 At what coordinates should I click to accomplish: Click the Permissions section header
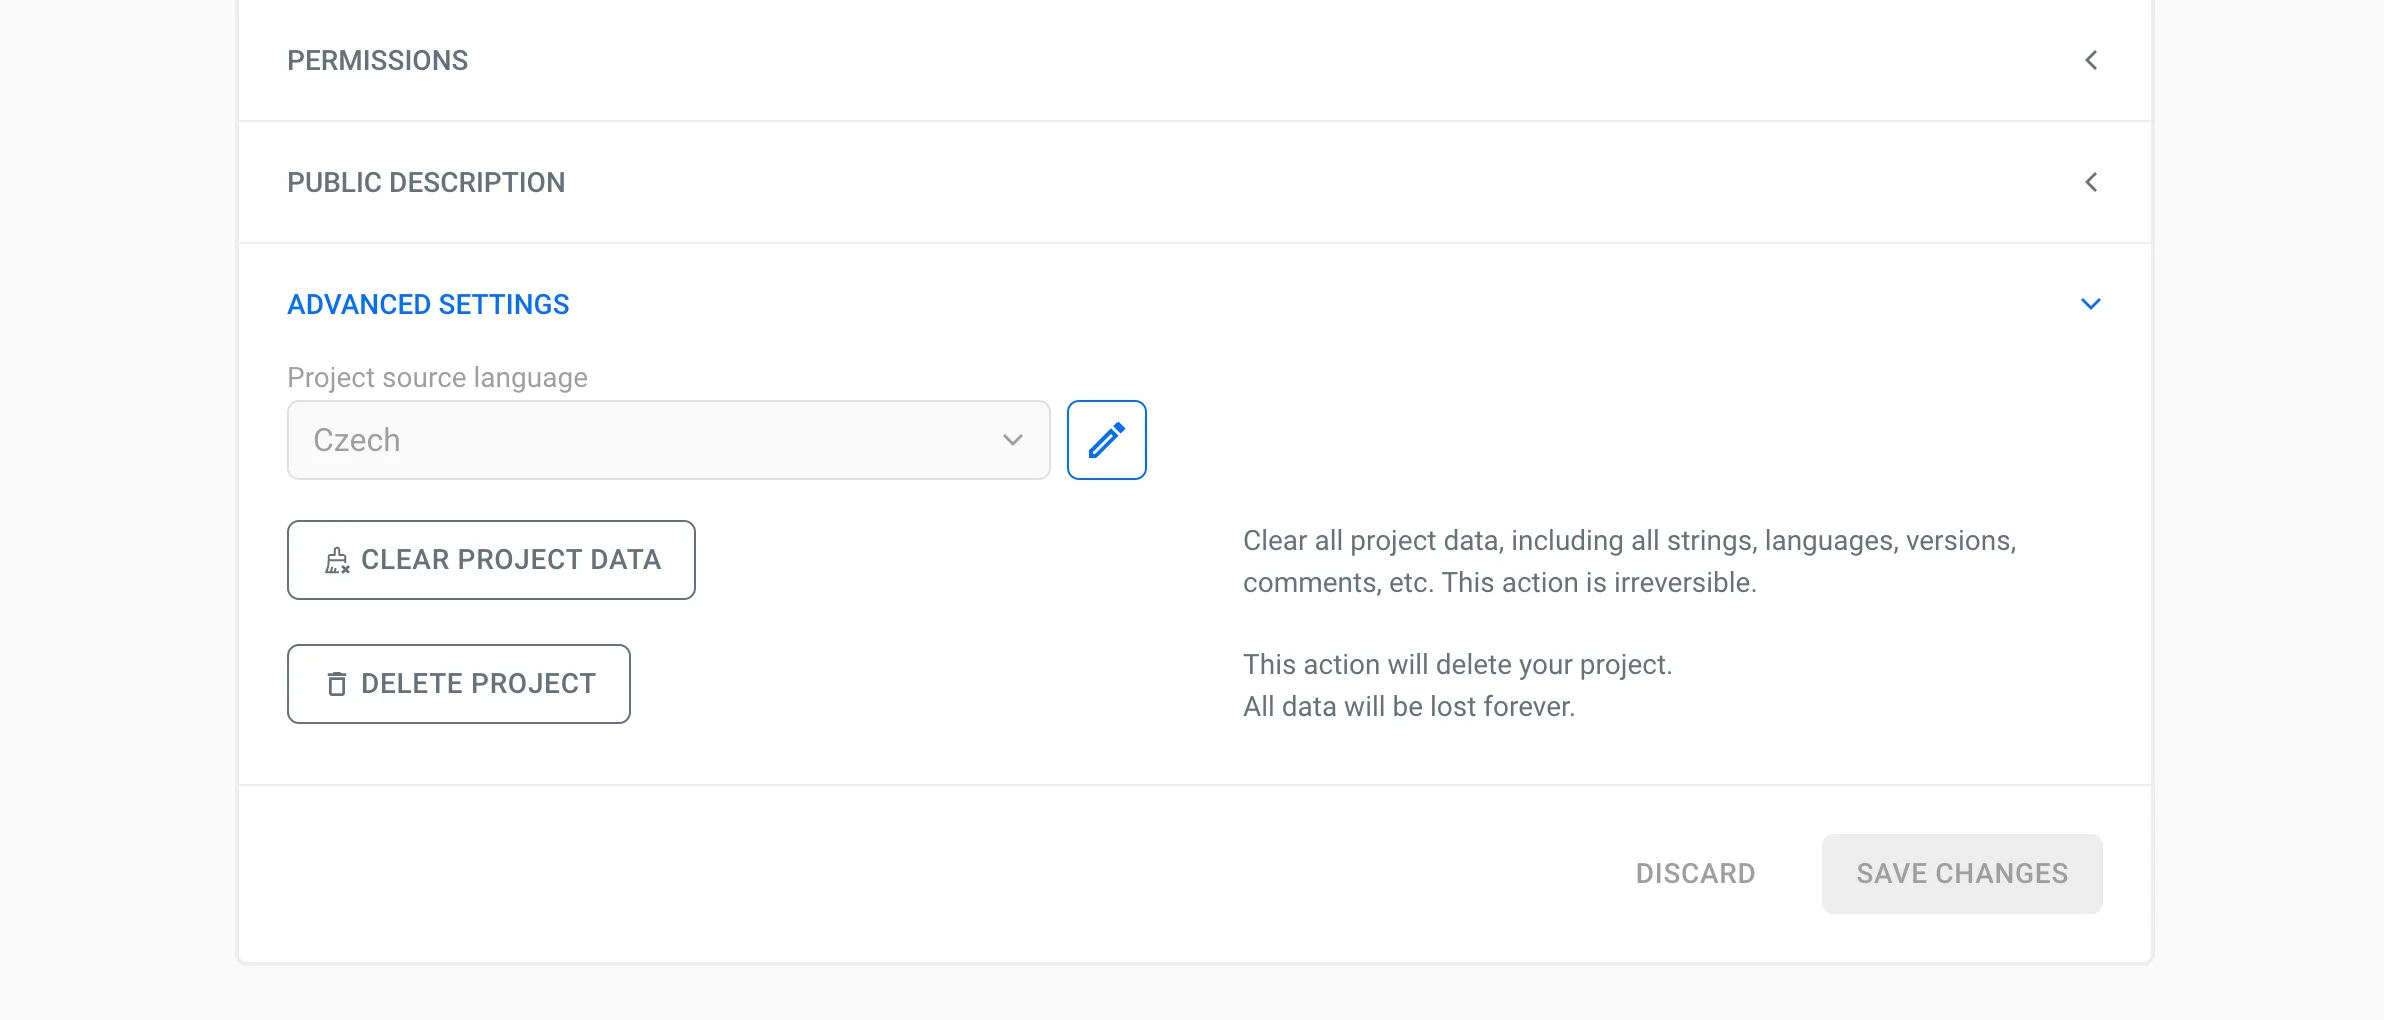tap(378, 60)
